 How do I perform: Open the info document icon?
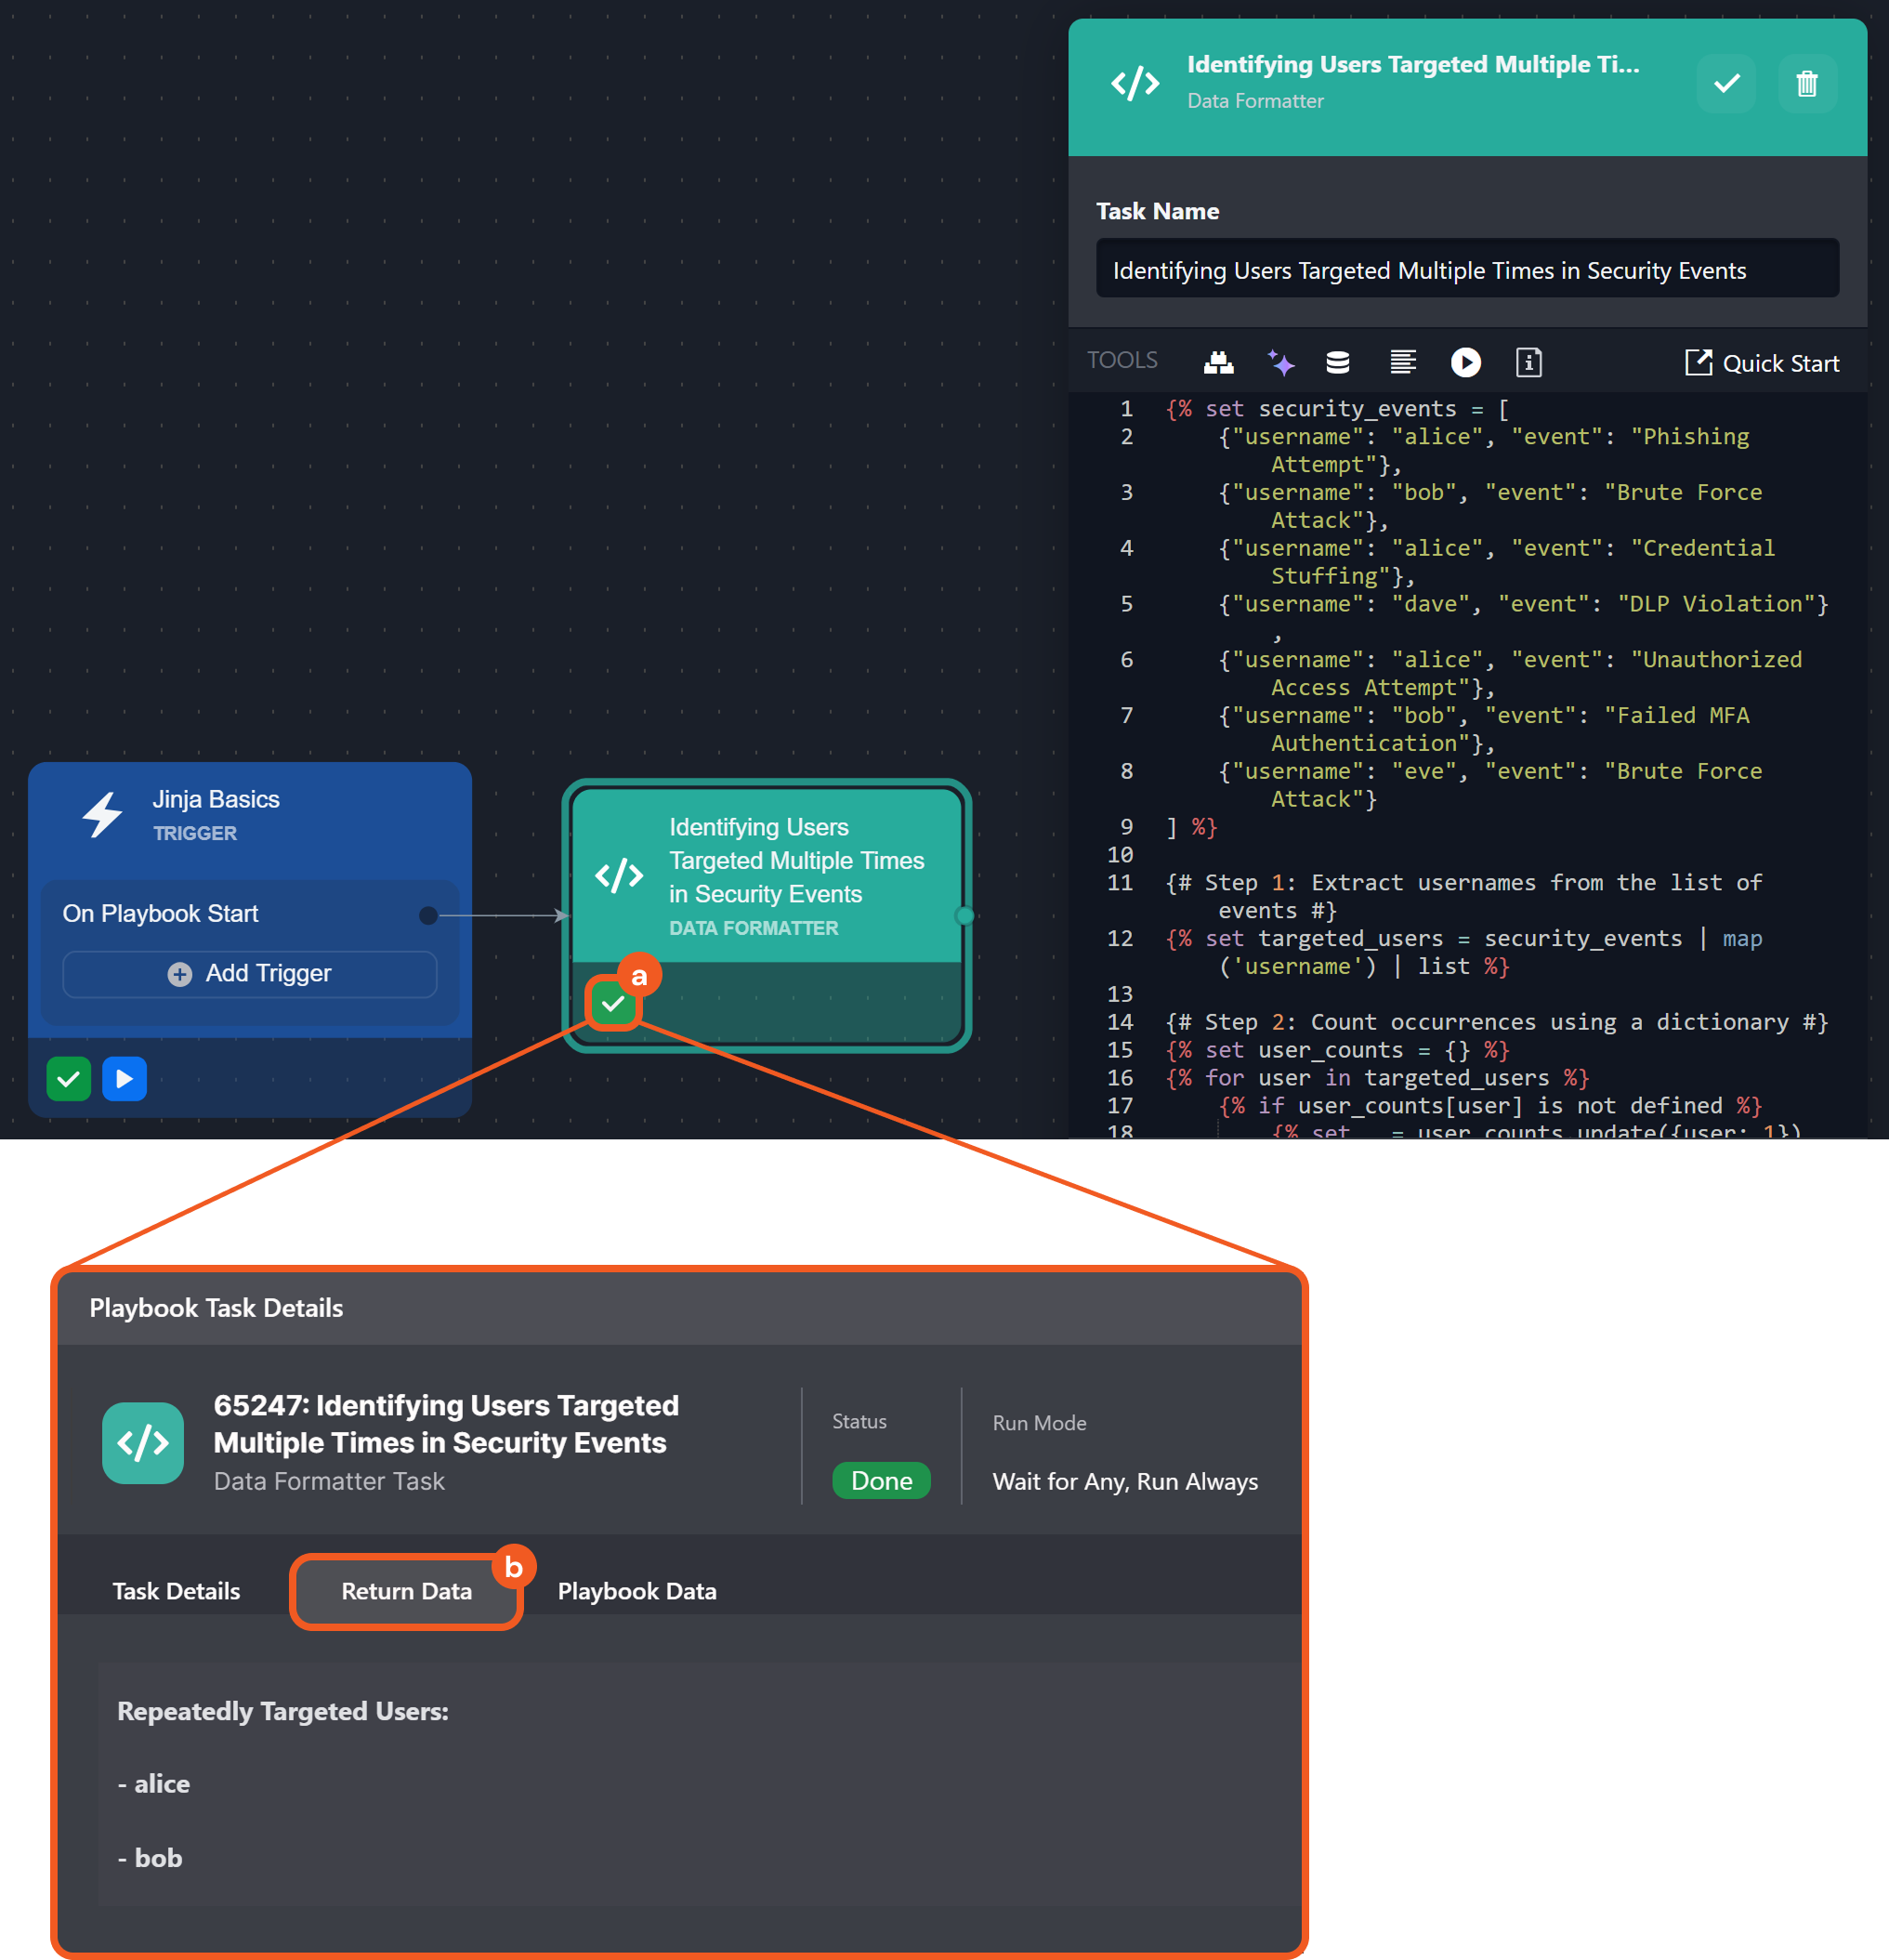pos(1528,362)
